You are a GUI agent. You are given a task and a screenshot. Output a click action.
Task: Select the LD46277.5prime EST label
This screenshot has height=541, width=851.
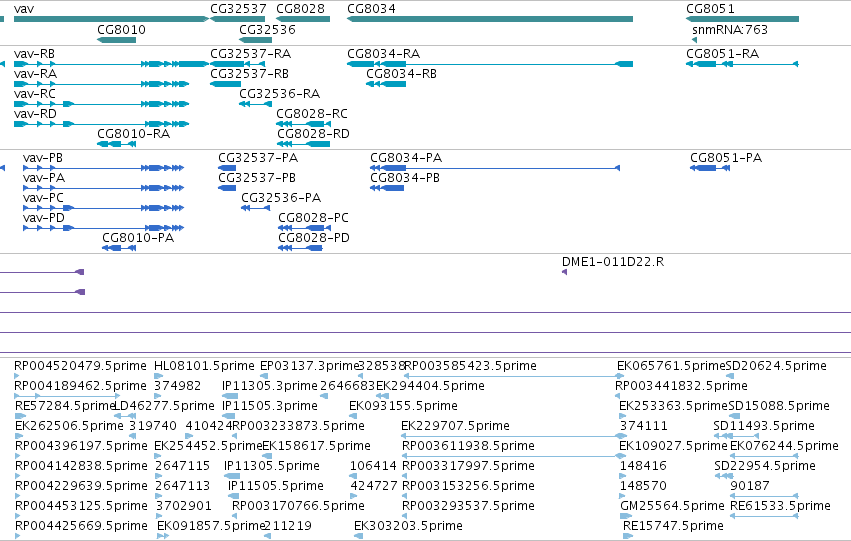click(164, 406)
